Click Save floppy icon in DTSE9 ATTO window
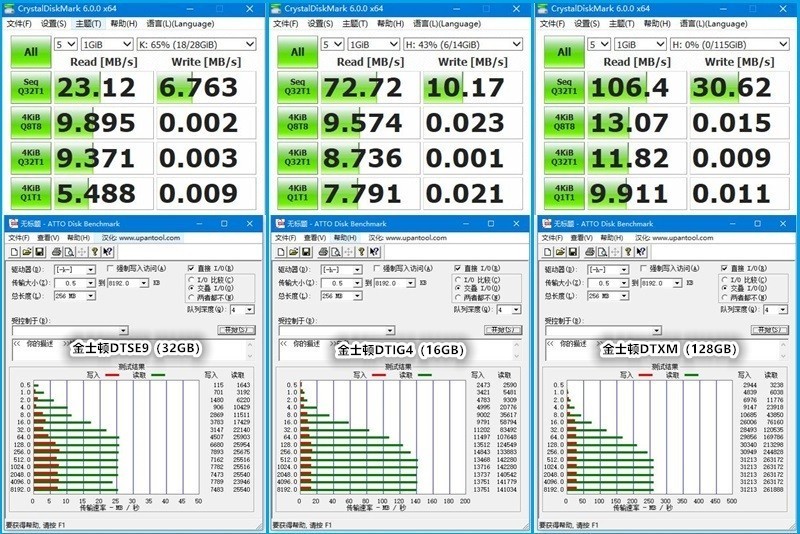Screen dimensions: 800x534 (x=39, y=251)
